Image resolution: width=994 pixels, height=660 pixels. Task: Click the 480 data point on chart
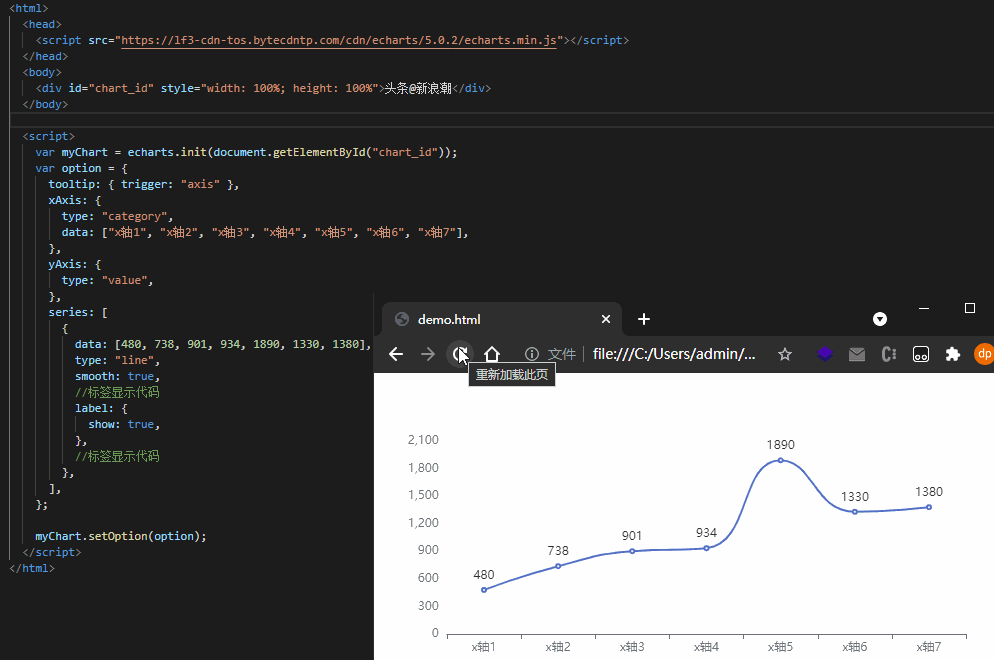click(484, 590)
